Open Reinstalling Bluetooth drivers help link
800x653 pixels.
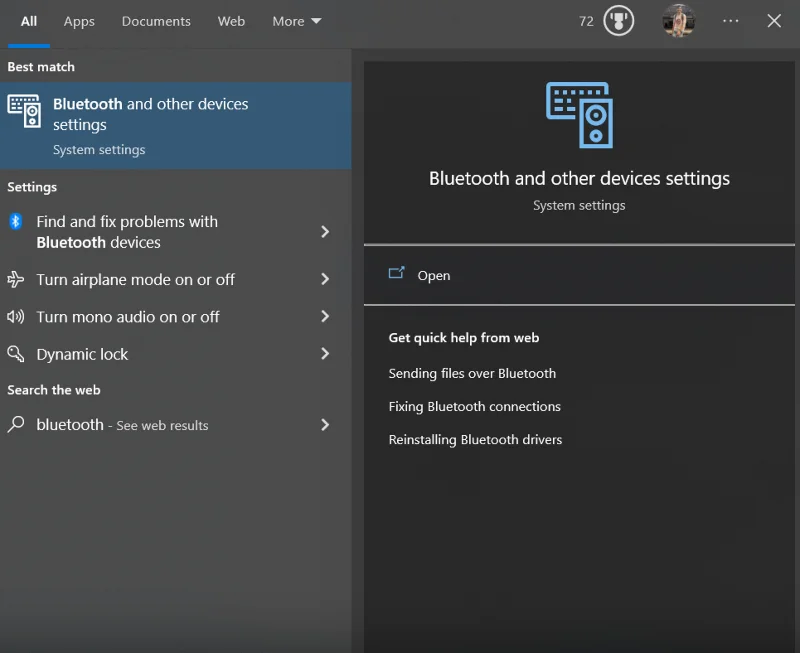pyautogui.click(x=475, y=440)
